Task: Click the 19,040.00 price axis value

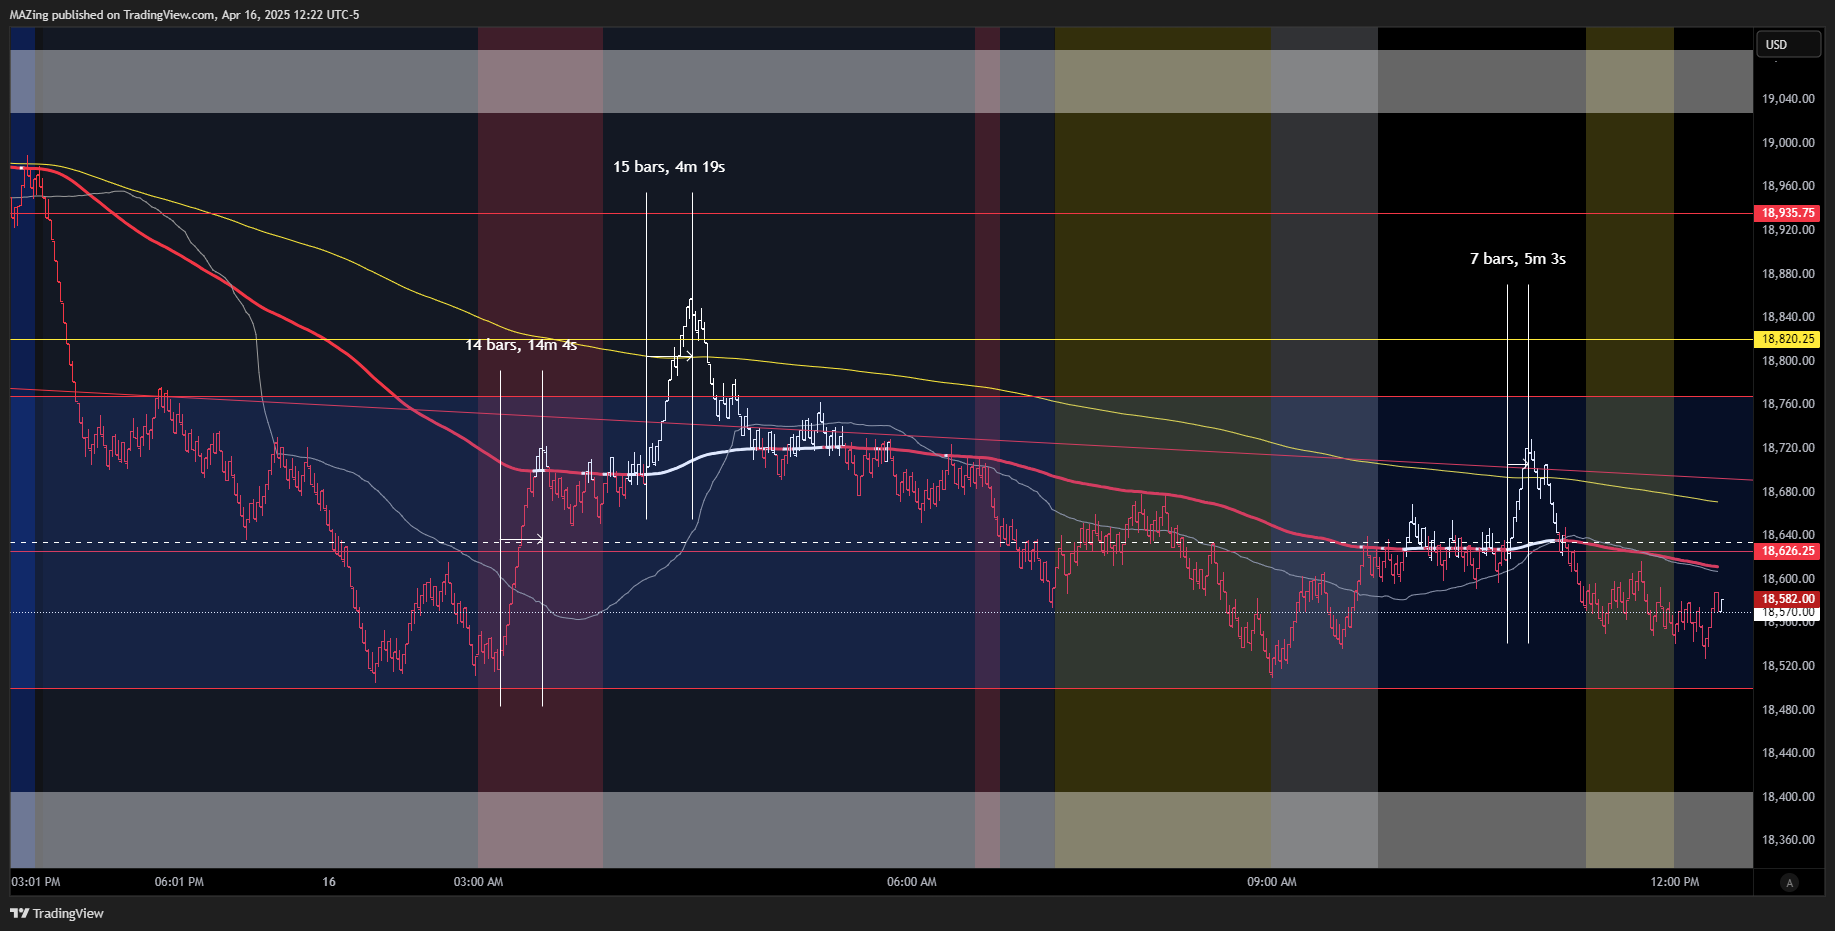Action: (x=1788, y=99)
